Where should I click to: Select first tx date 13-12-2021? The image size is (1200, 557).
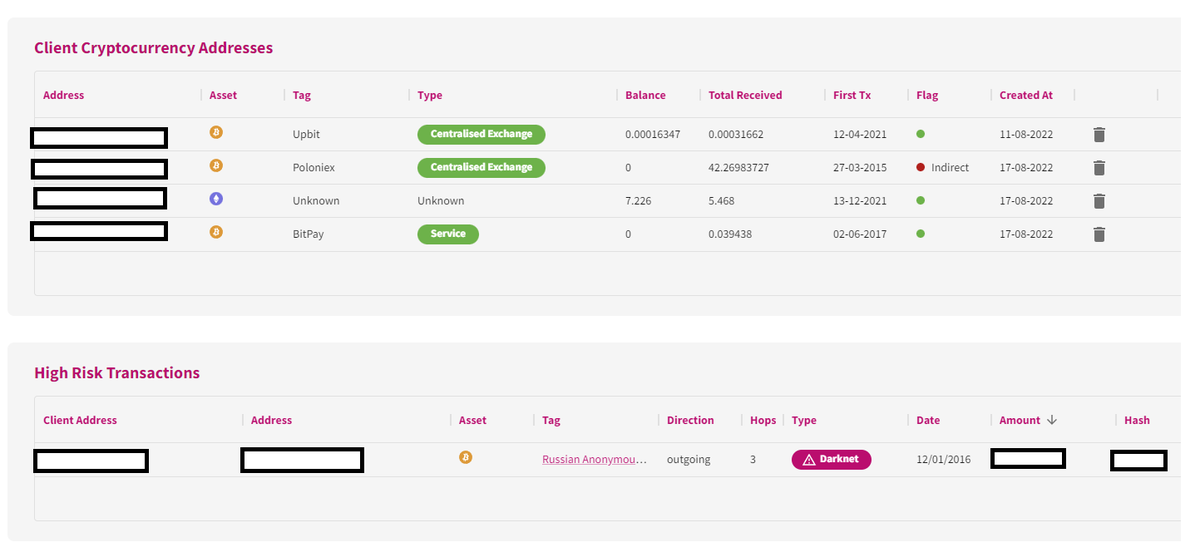point(860,201)
